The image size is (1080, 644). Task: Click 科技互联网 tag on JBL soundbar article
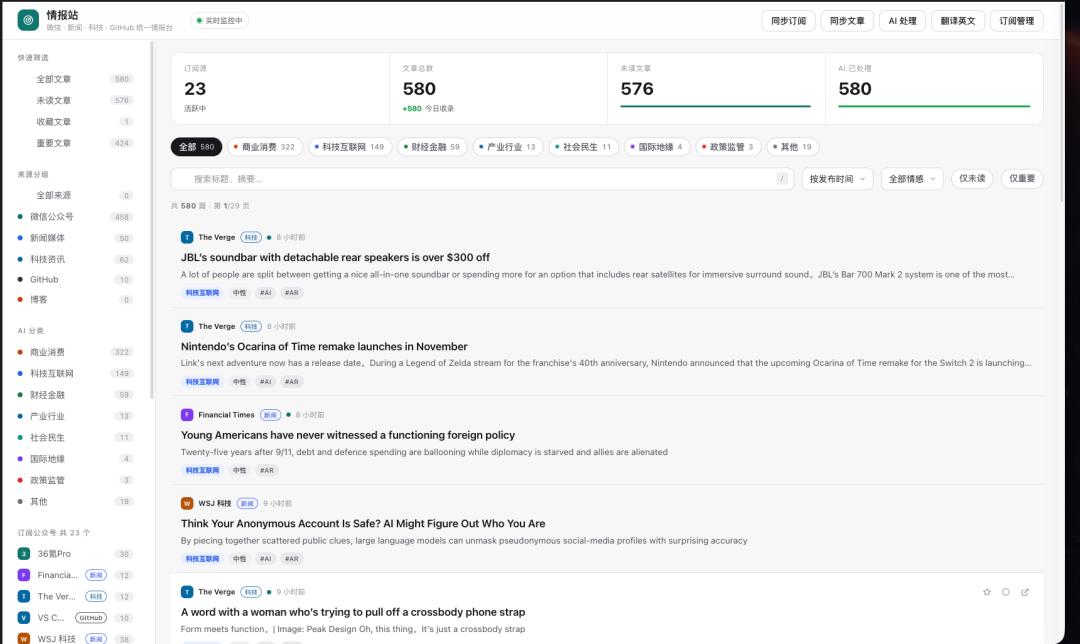click(202, 293)
